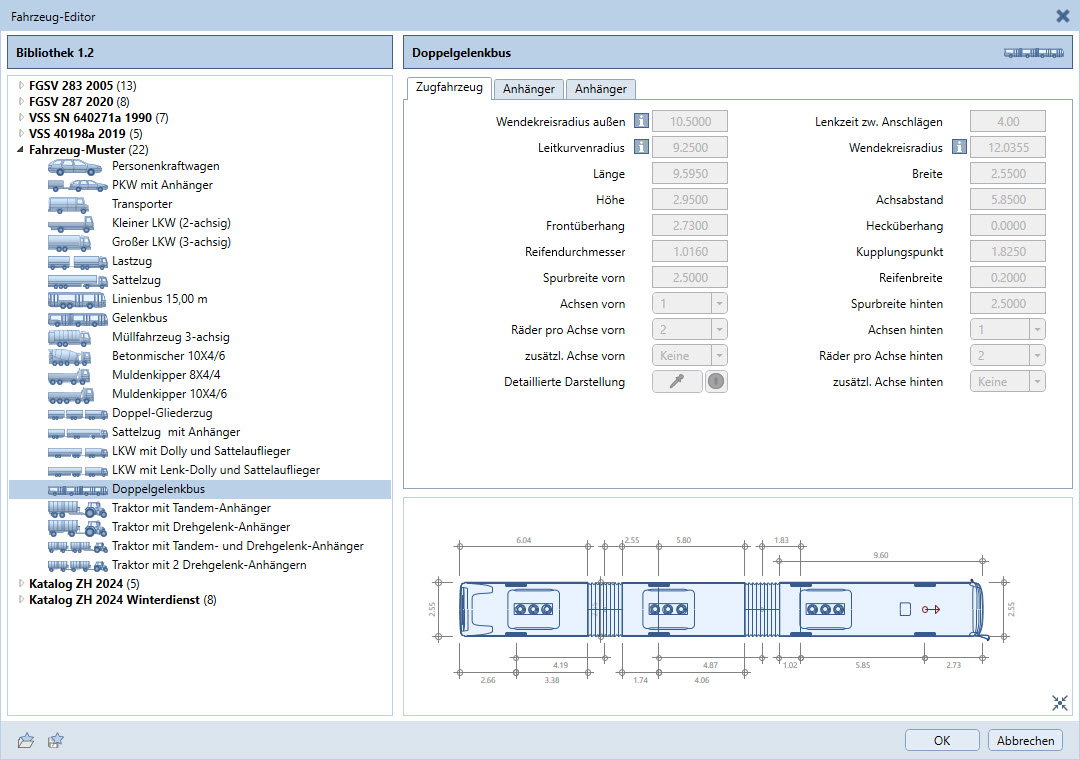Click the Länge input field

(x=689, y=173)
